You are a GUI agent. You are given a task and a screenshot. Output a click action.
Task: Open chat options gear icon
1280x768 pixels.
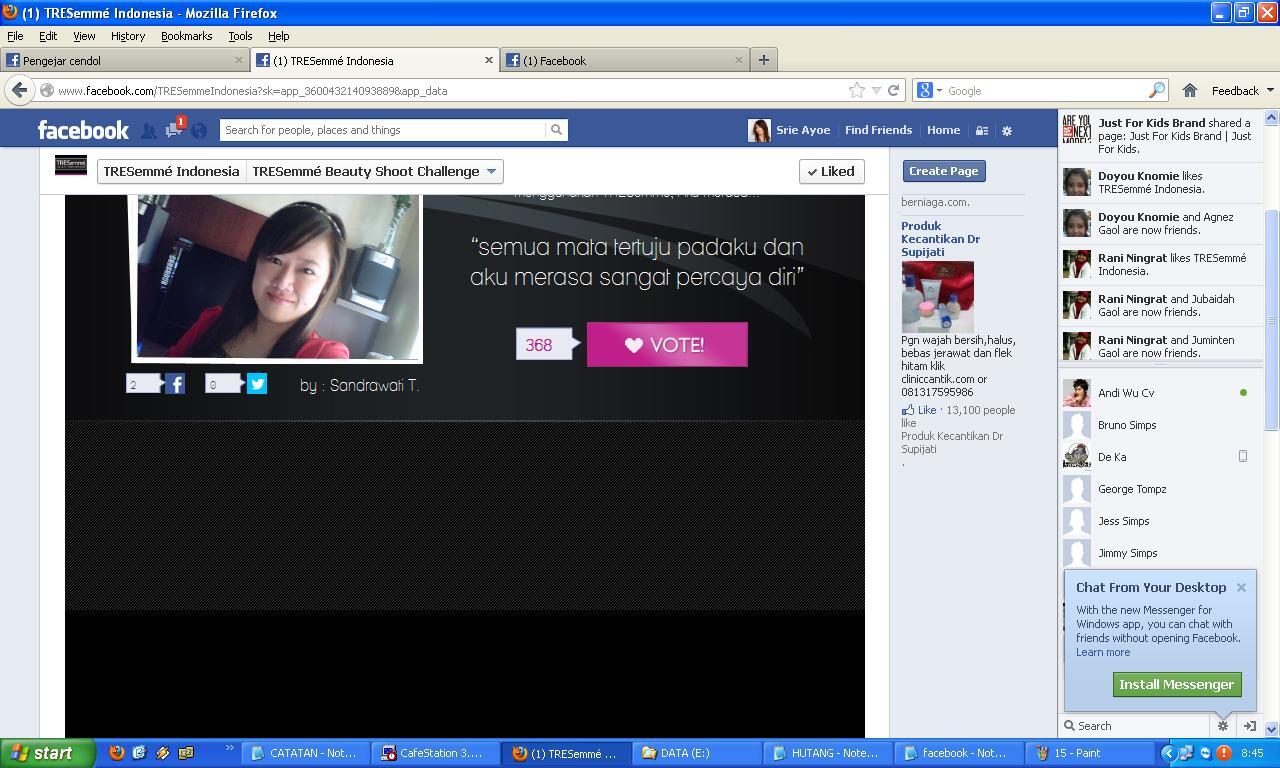coord(1222,726)
